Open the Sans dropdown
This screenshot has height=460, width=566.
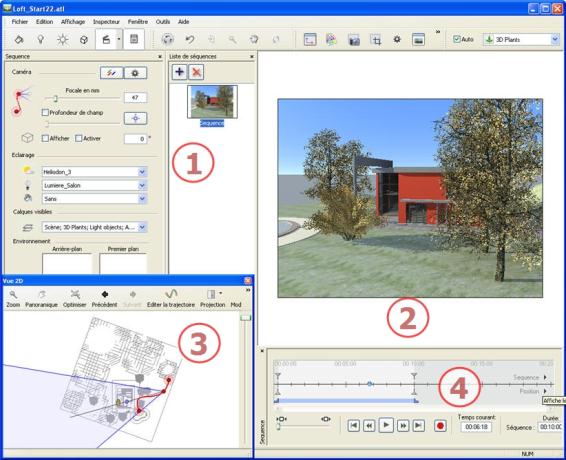pyautogui.click(x=142, y=199)
